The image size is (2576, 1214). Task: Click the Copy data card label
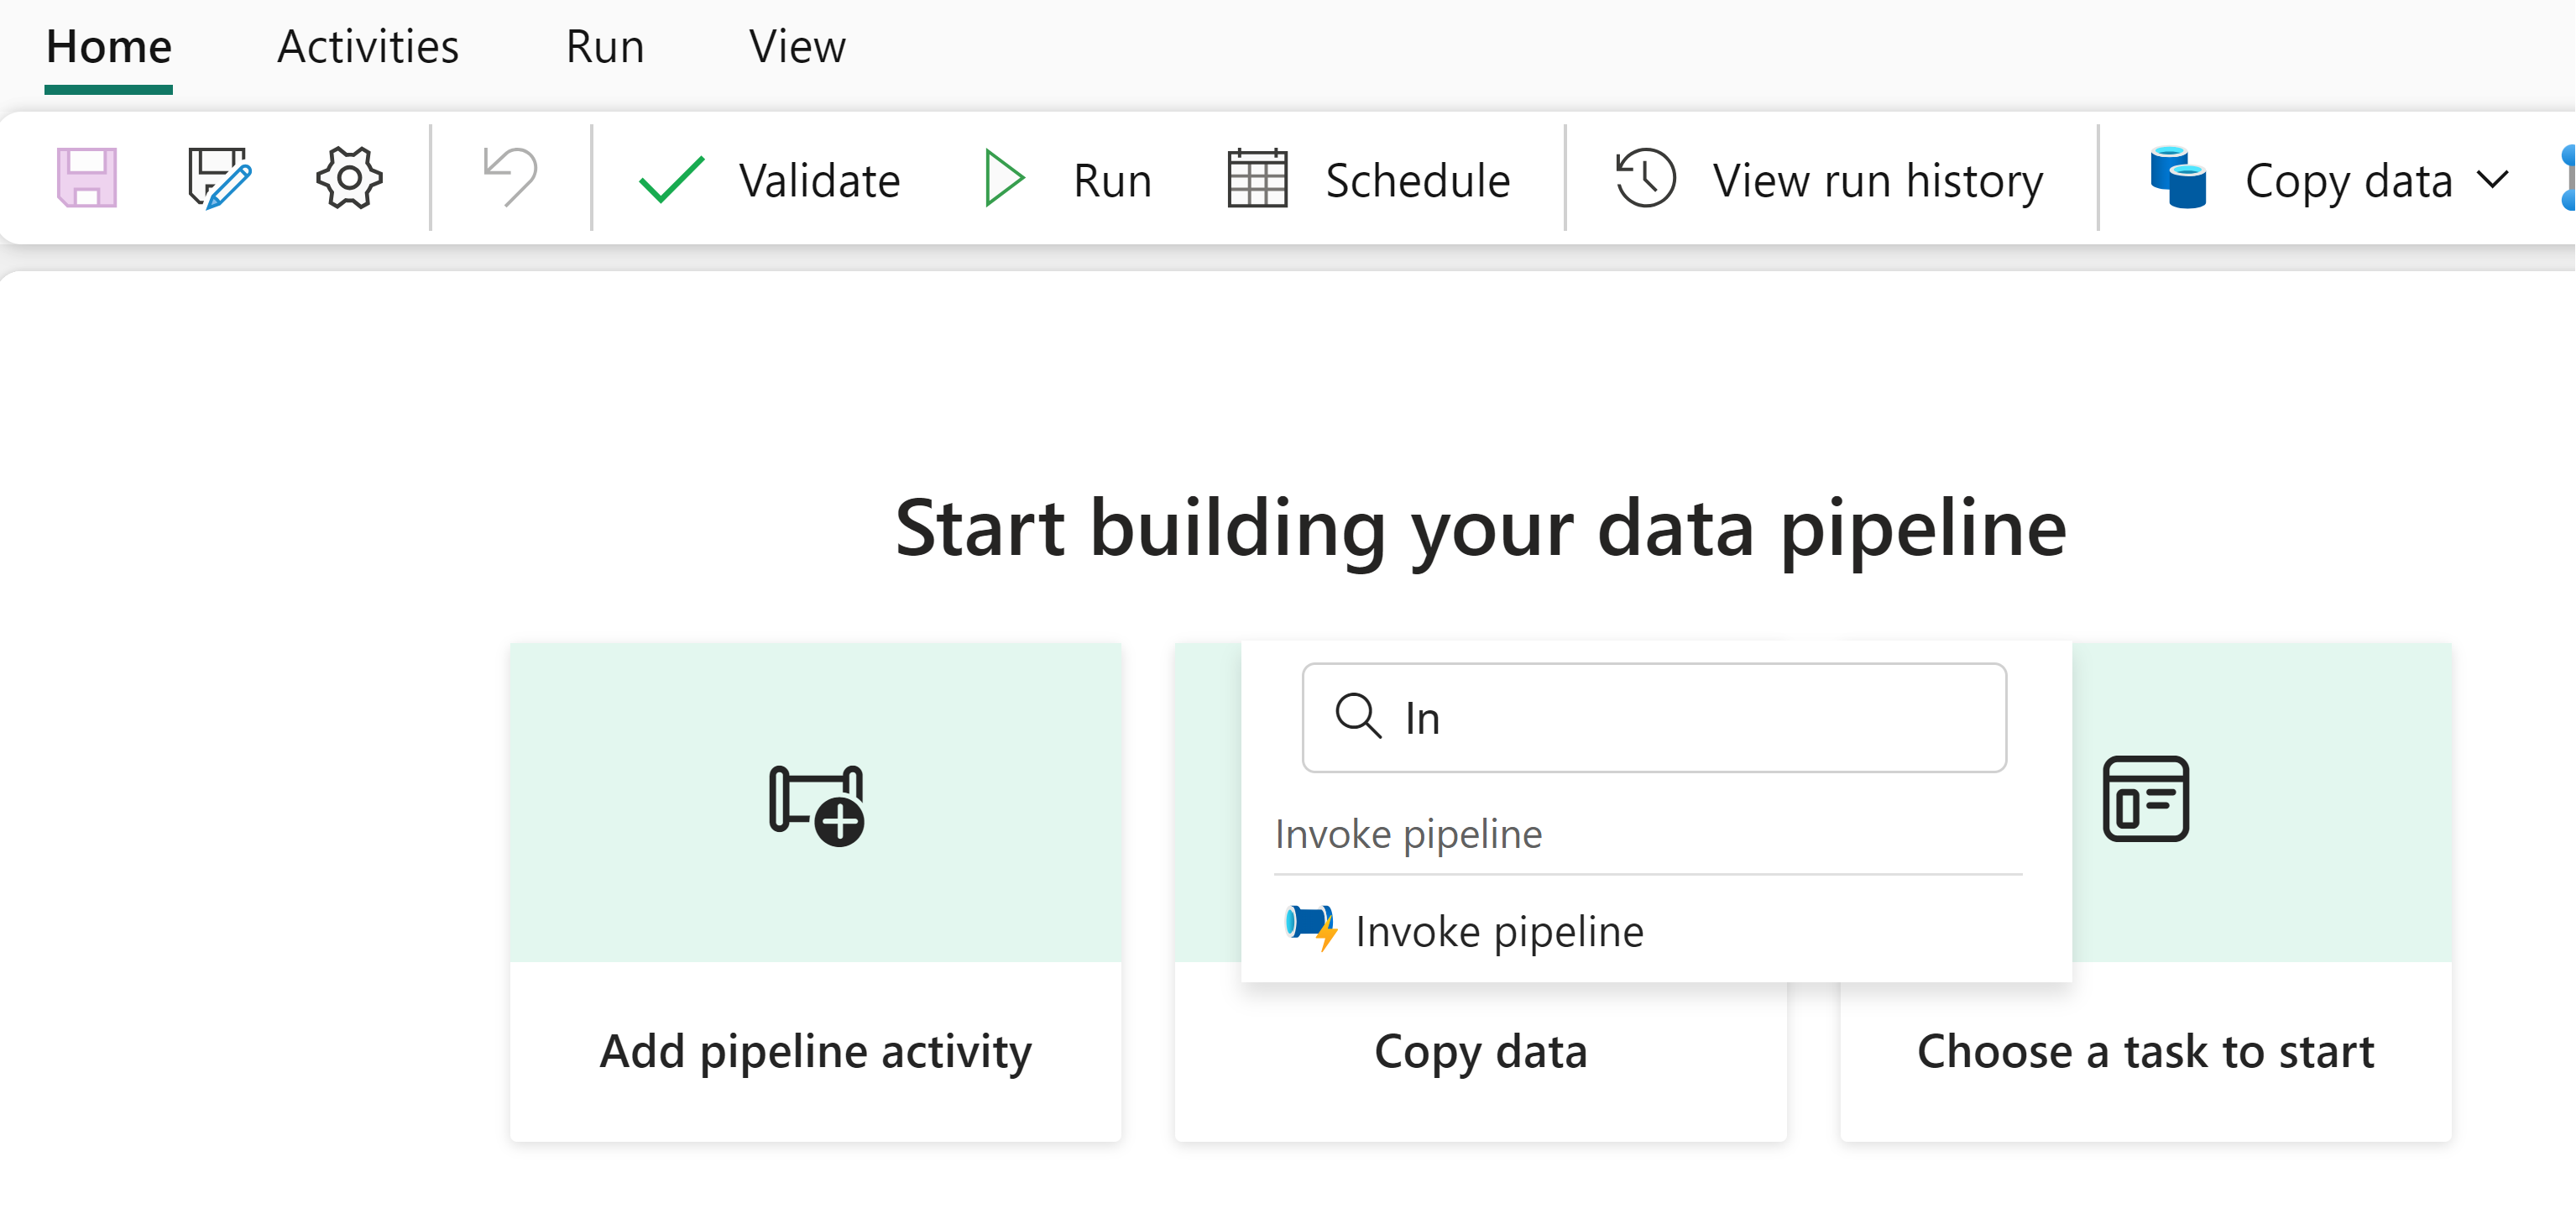[x=1480, y=1052]
